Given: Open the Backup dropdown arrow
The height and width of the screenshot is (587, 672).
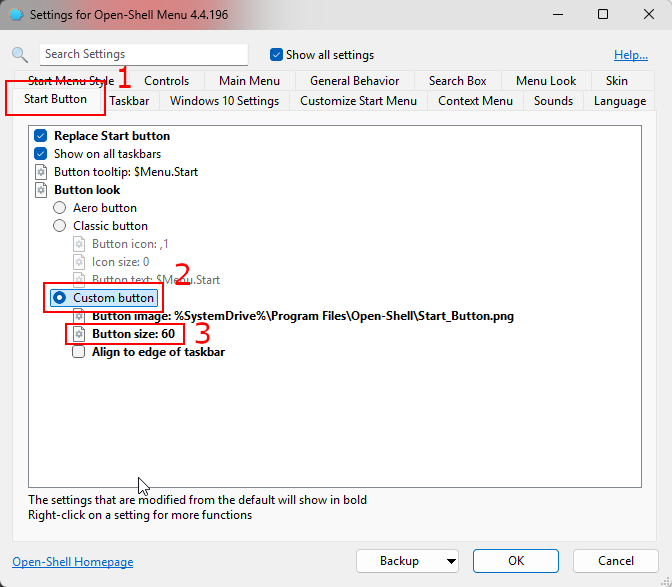Looking at the screenshot, I should [x=450, y=562].
